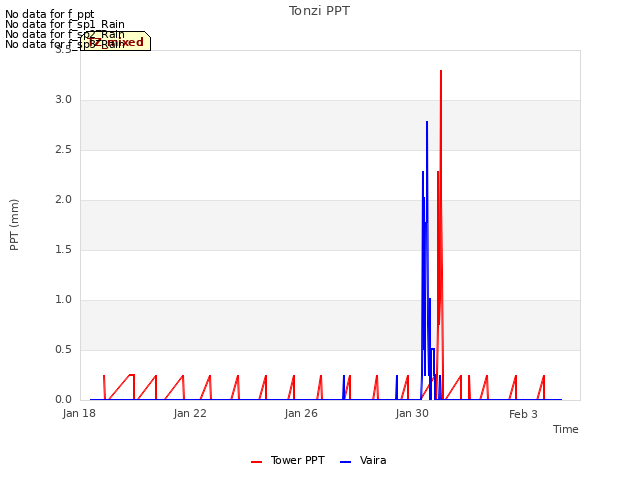Click the PPT (mm) y-axis title

tap(14, 225)
